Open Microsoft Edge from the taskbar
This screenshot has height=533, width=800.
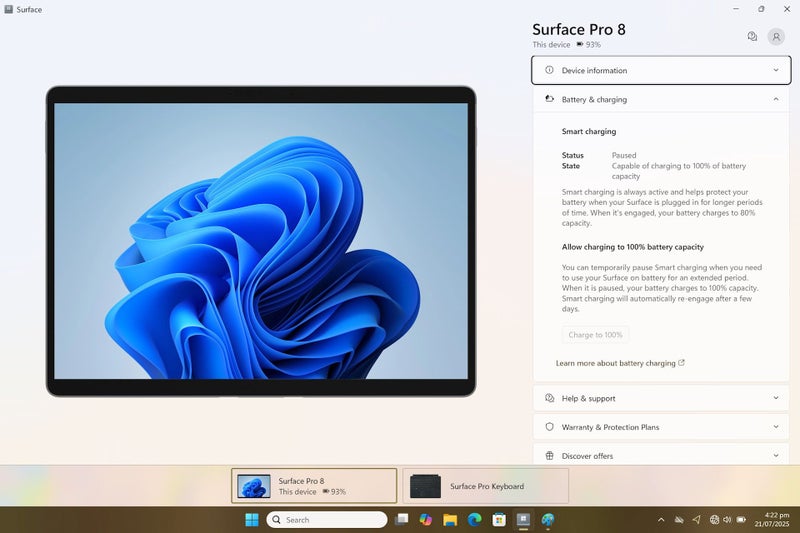pyautogui.click(x=474, y=520)
